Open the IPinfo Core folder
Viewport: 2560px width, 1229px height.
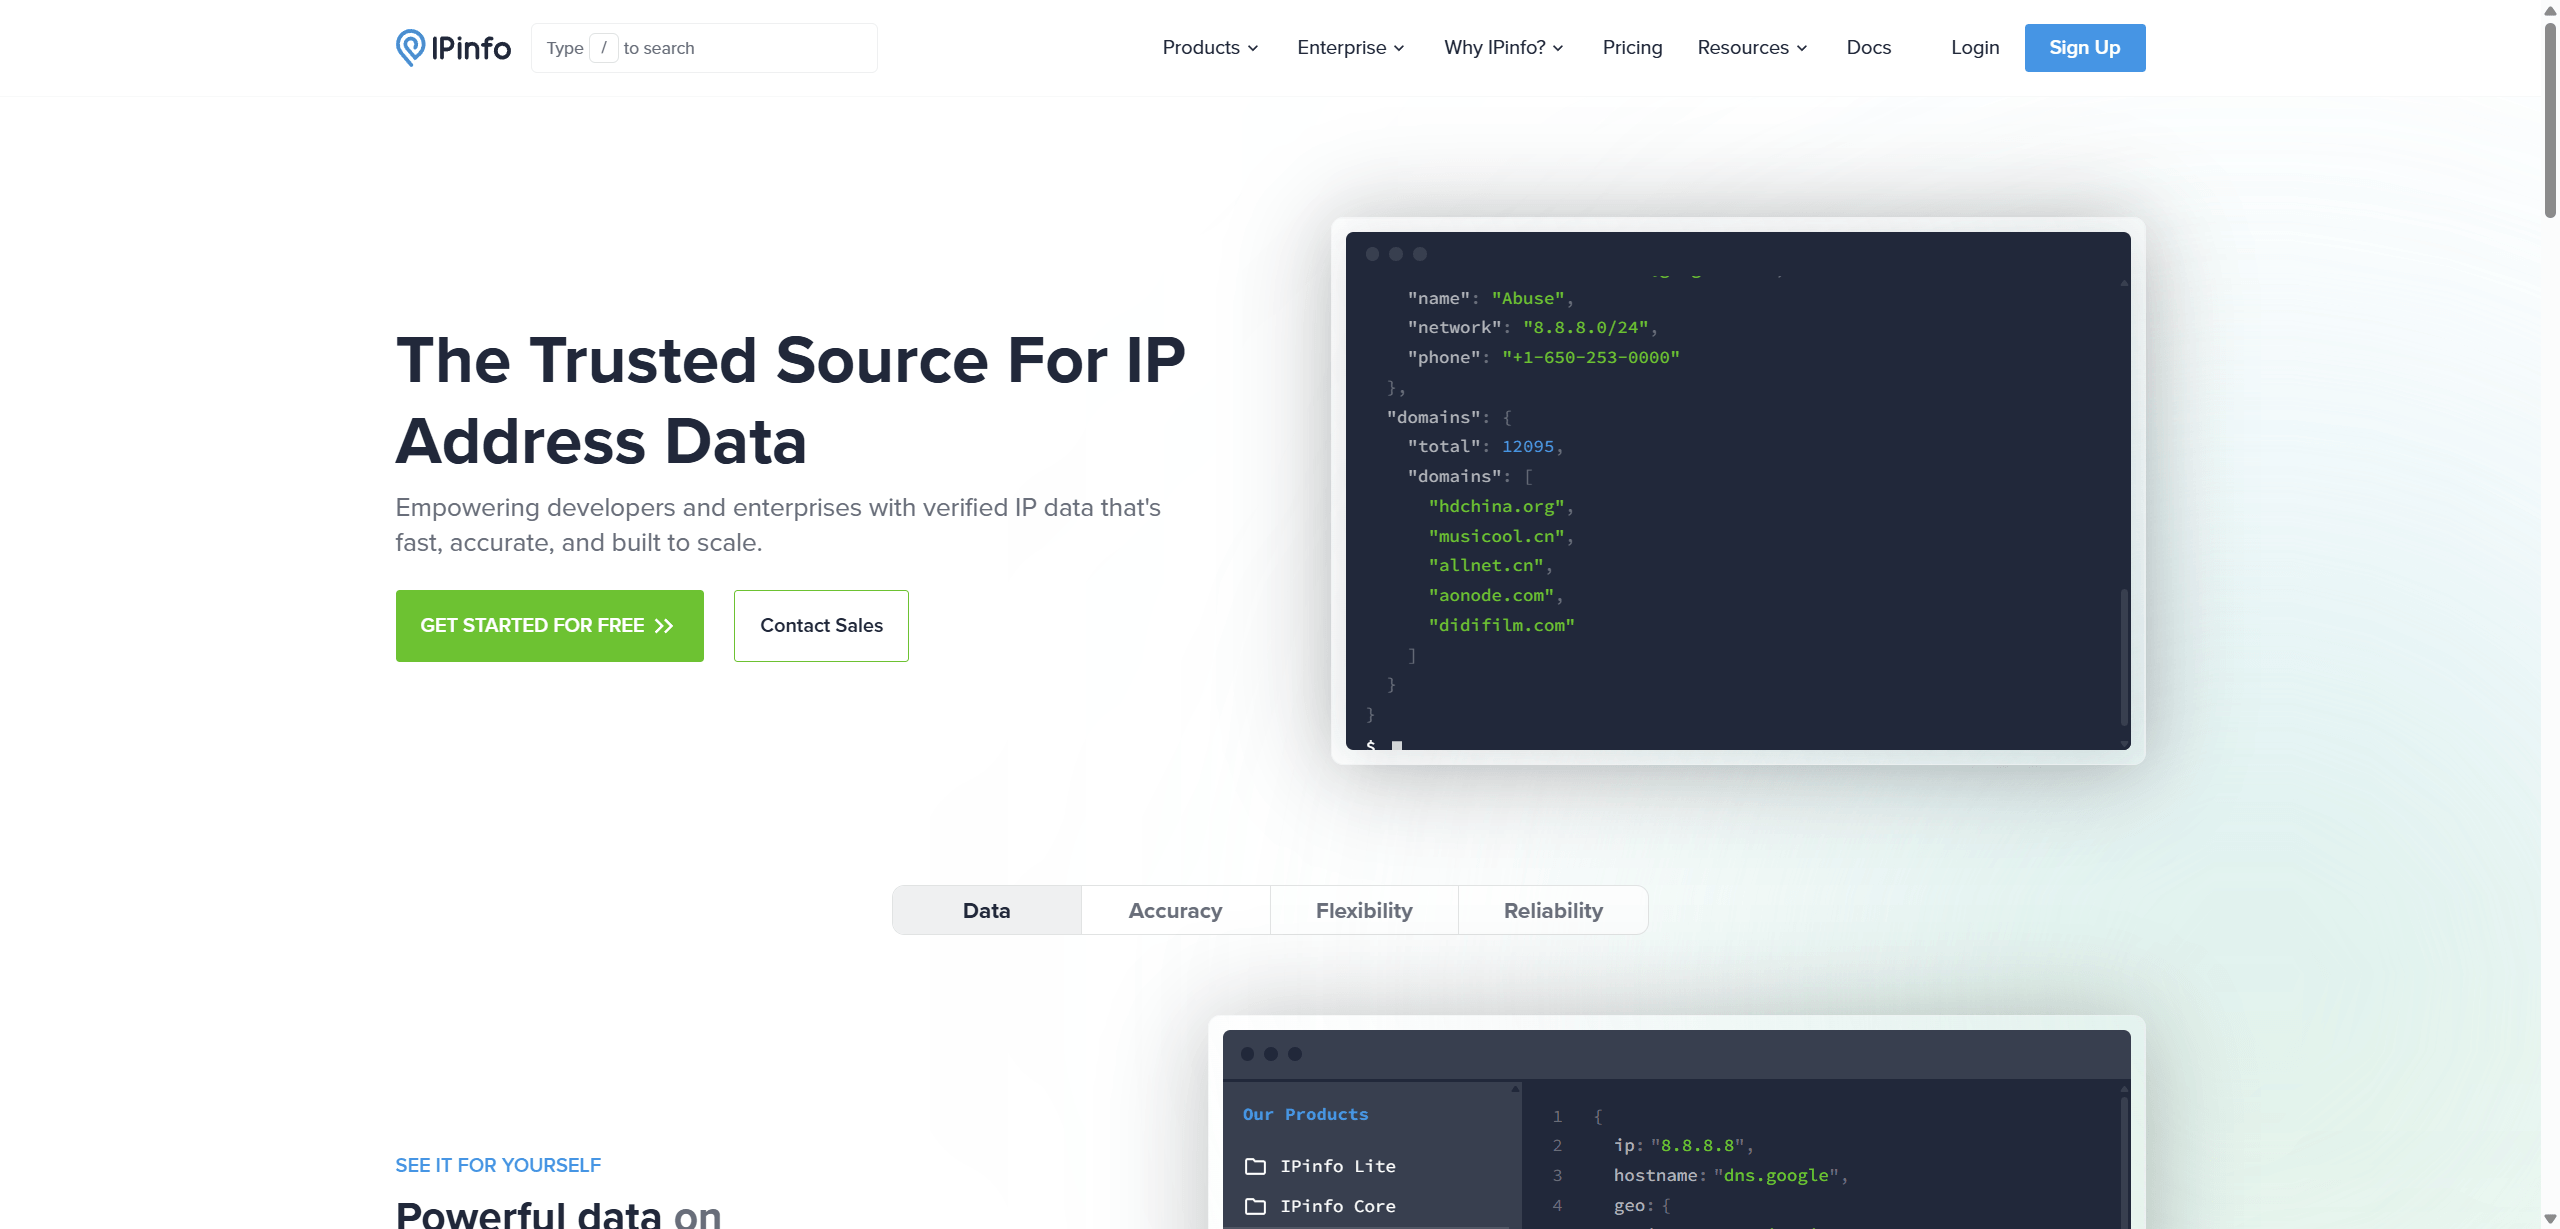pyautogui.click(x=1319, y=1206)
